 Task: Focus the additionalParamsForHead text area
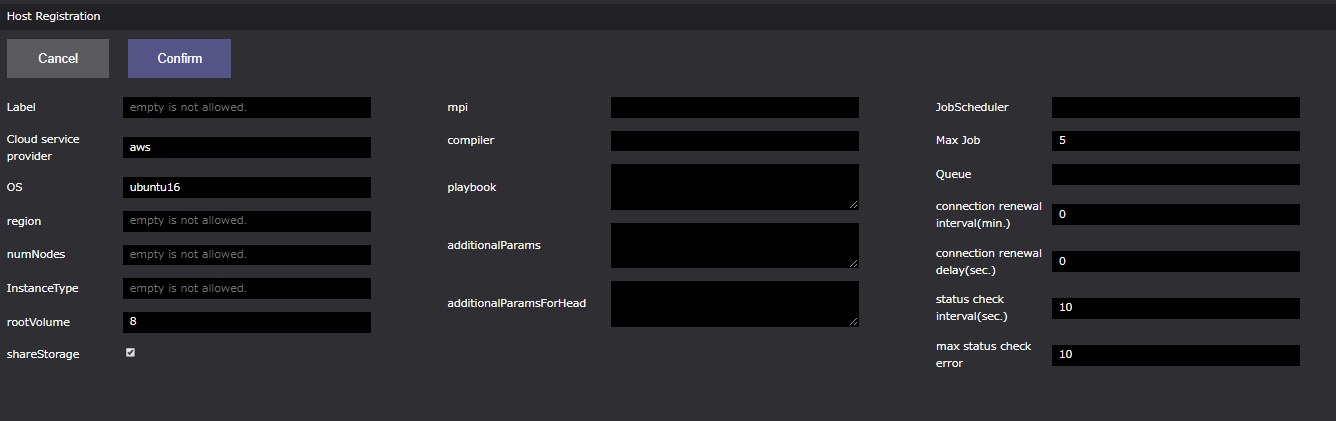[734, 303]
